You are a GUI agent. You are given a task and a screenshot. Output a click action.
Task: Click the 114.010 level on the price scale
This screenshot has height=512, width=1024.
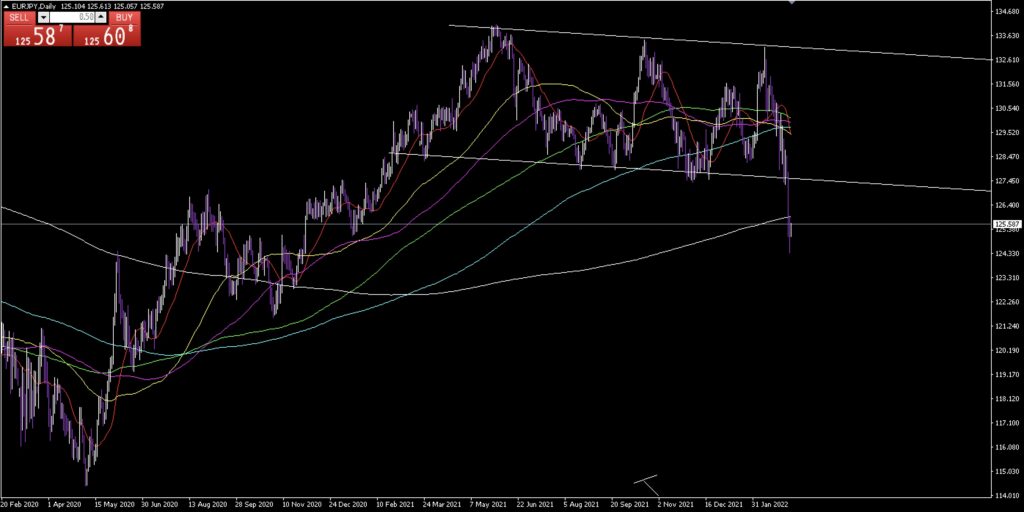(1006, 495)
